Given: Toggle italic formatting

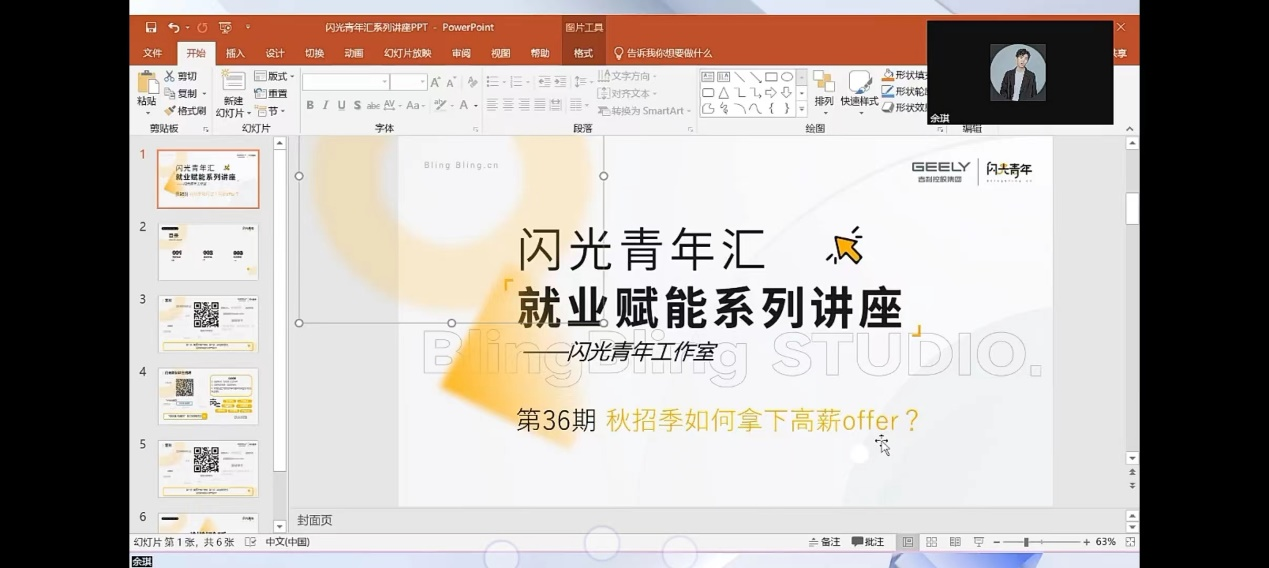Looking at the screenshot, I should (326, 105).
